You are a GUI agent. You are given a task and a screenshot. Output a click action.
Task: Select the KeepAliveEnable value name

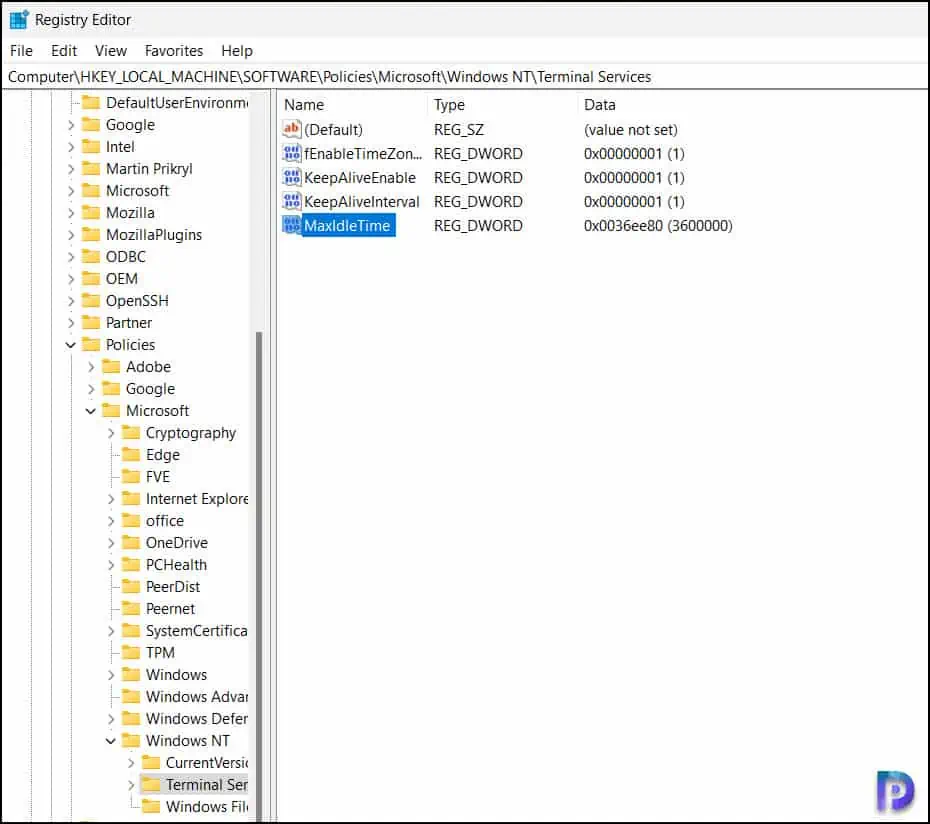click(359, 177)
